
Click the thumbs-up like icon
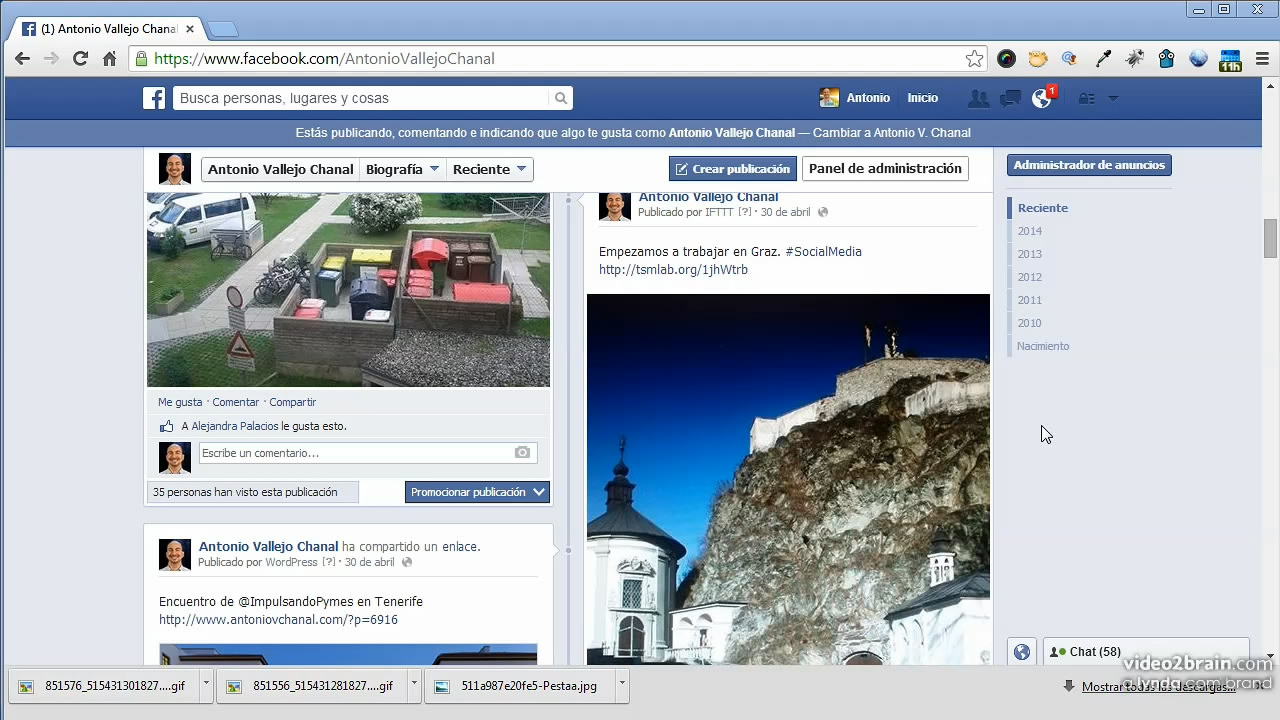[x=167, y=426]
